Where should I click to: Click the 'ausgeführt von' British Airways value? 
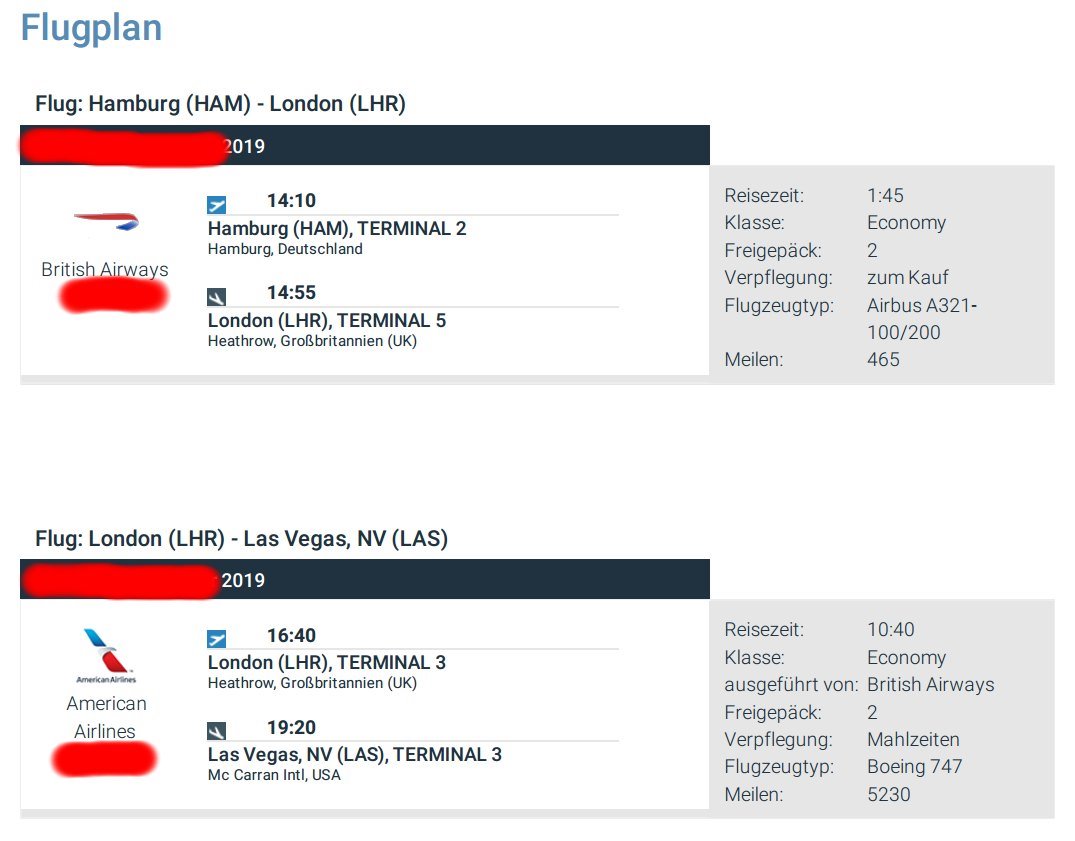pyautogui.click(x=930, y=685)
